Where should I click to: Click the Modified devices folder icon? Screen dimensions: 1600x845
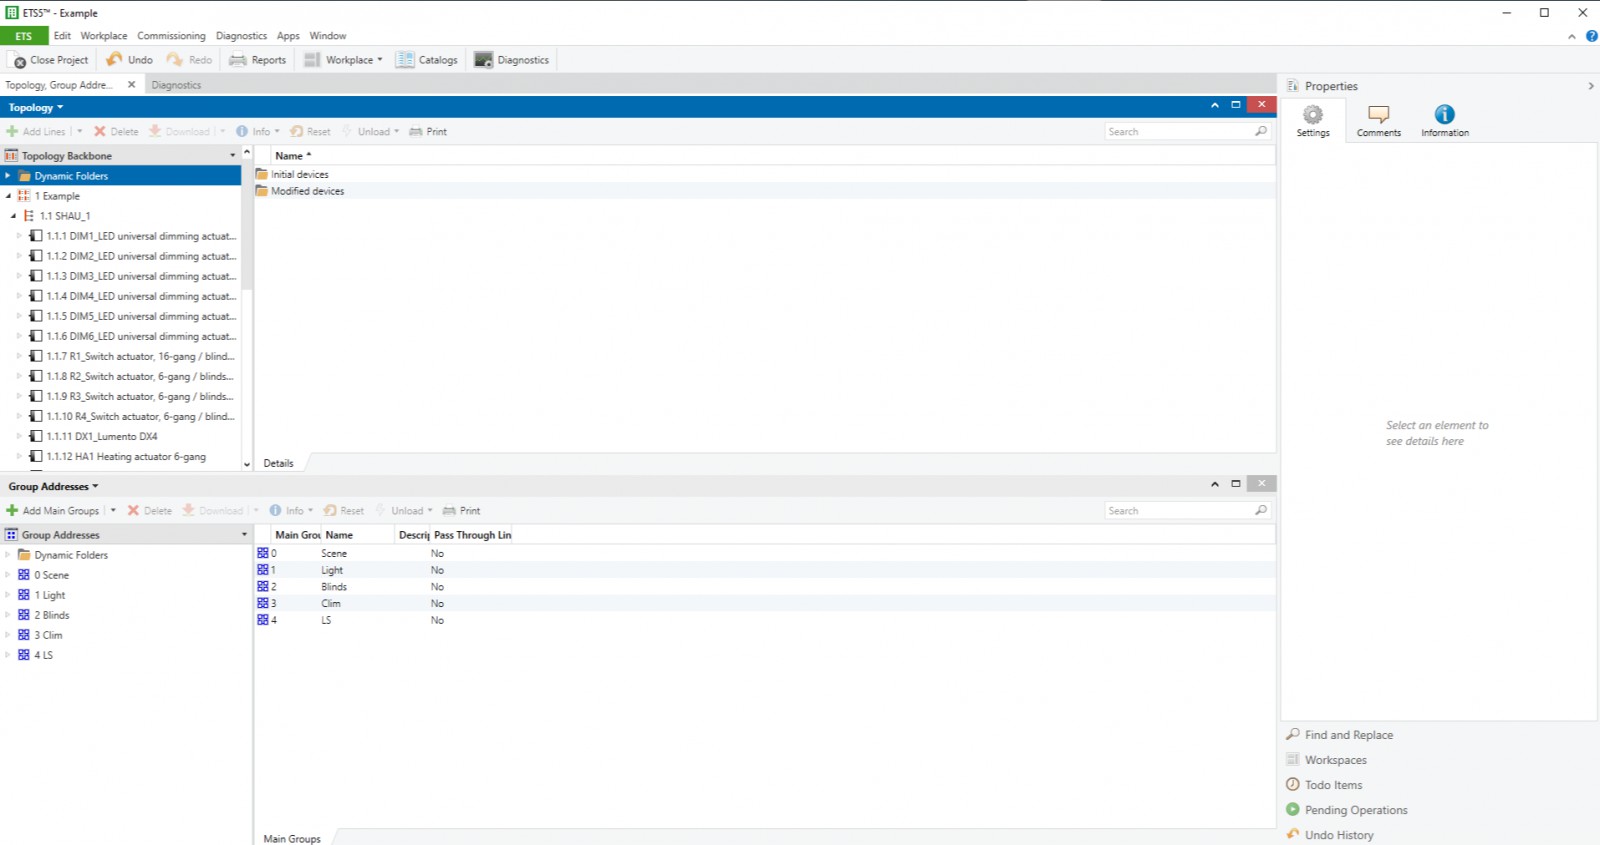262,191
